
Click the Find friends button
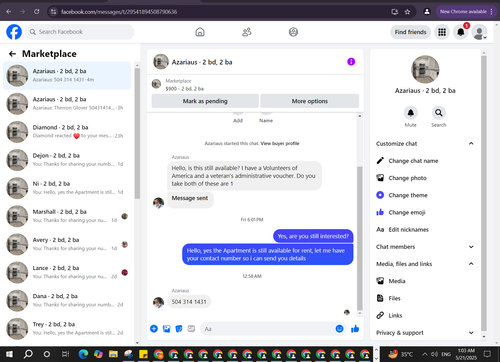point(410,32)
